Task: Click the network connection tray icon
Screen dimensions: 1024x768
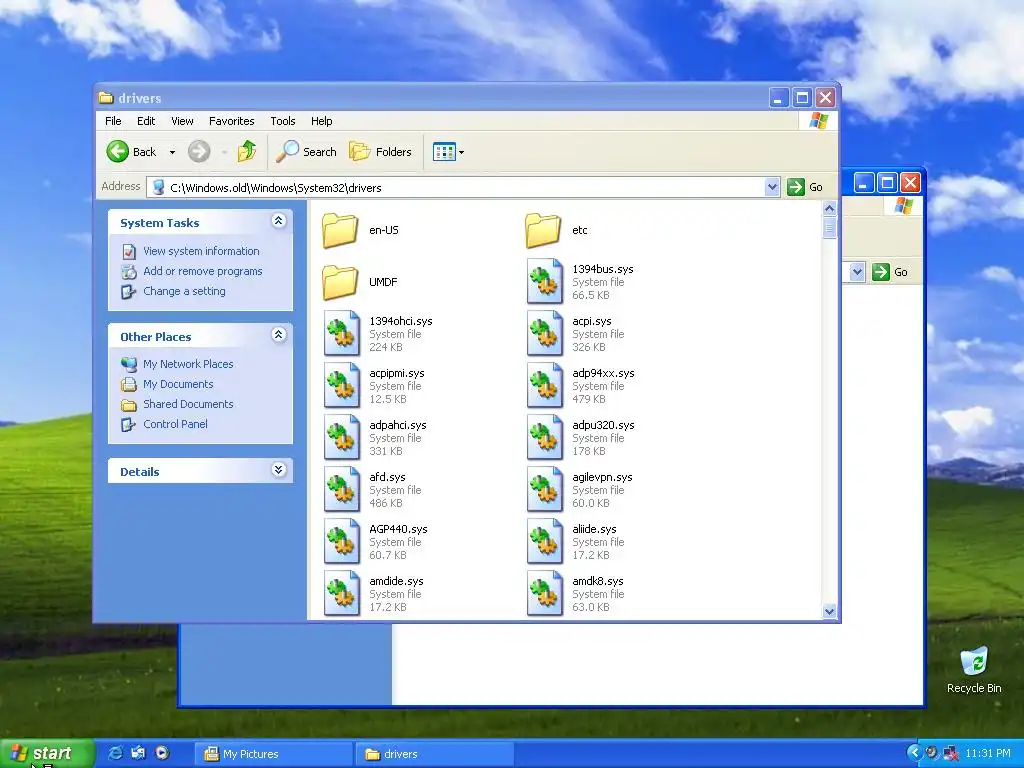Action: [x=950, y=753]
